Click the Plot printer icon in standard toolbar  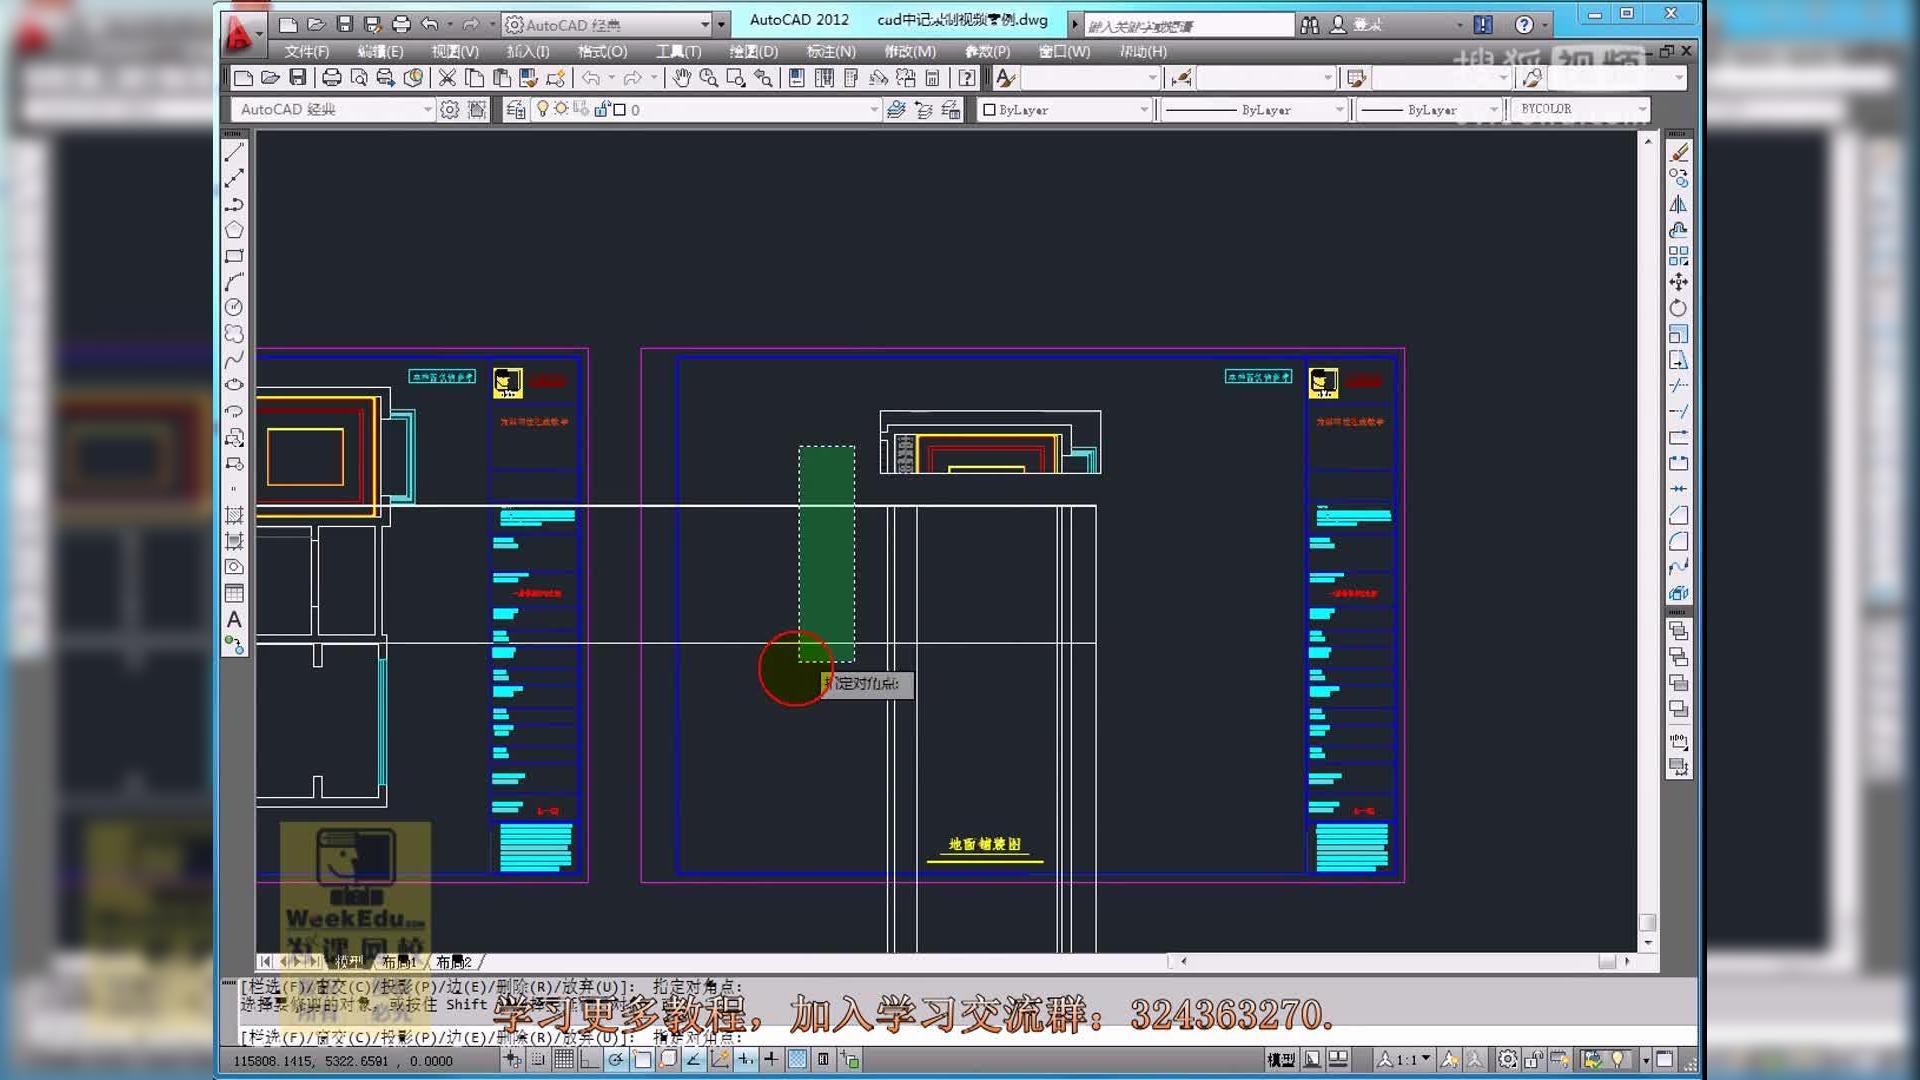tap(332, 78)
